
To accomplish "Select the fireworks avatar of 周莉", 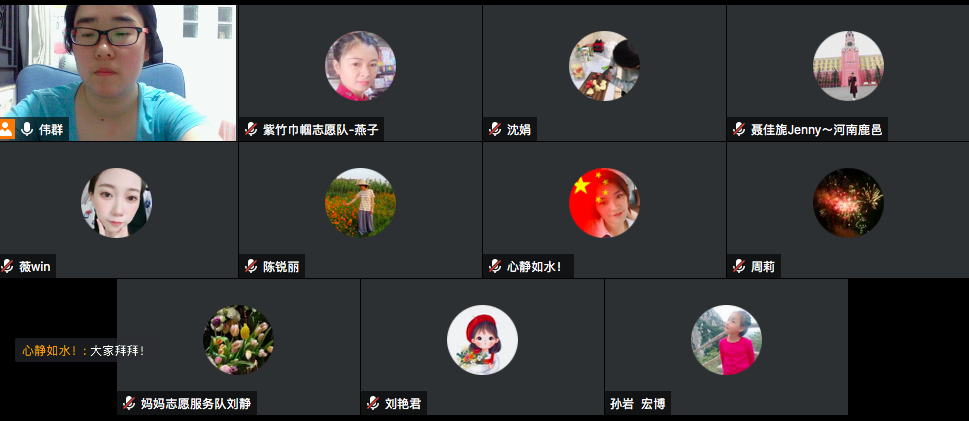I will click(848, 203).
